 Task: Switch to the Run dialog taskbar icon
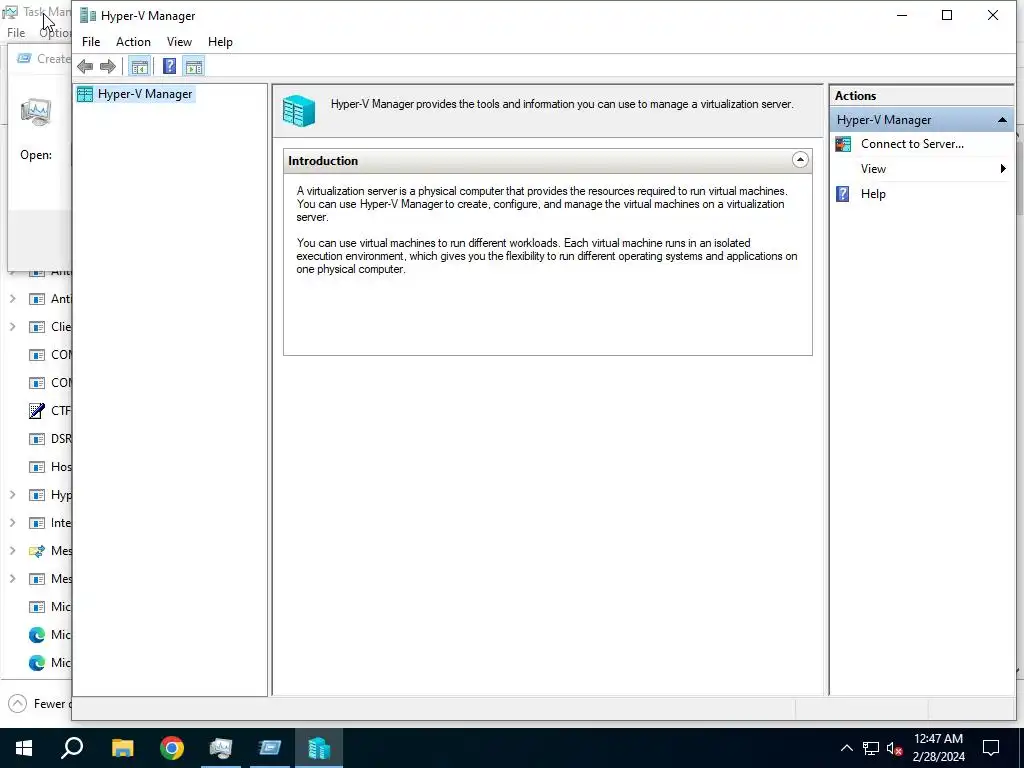[x=270, y=748]
